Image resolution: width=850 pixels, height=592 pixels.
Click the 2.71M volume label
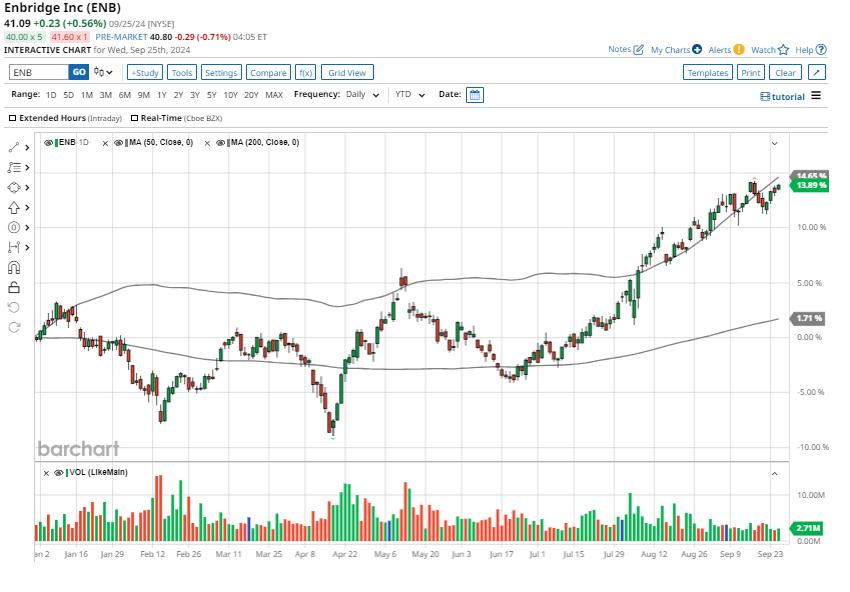808,528
